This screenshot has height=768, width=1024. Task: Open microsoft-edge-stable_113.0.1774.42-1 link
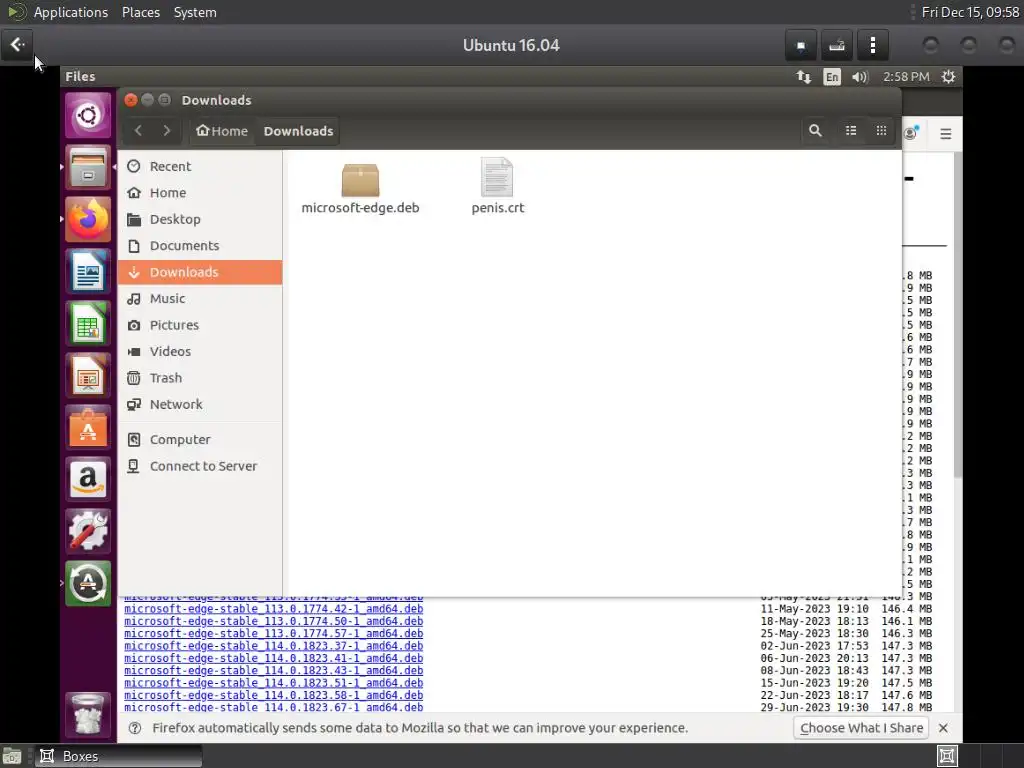coord(274,609)
